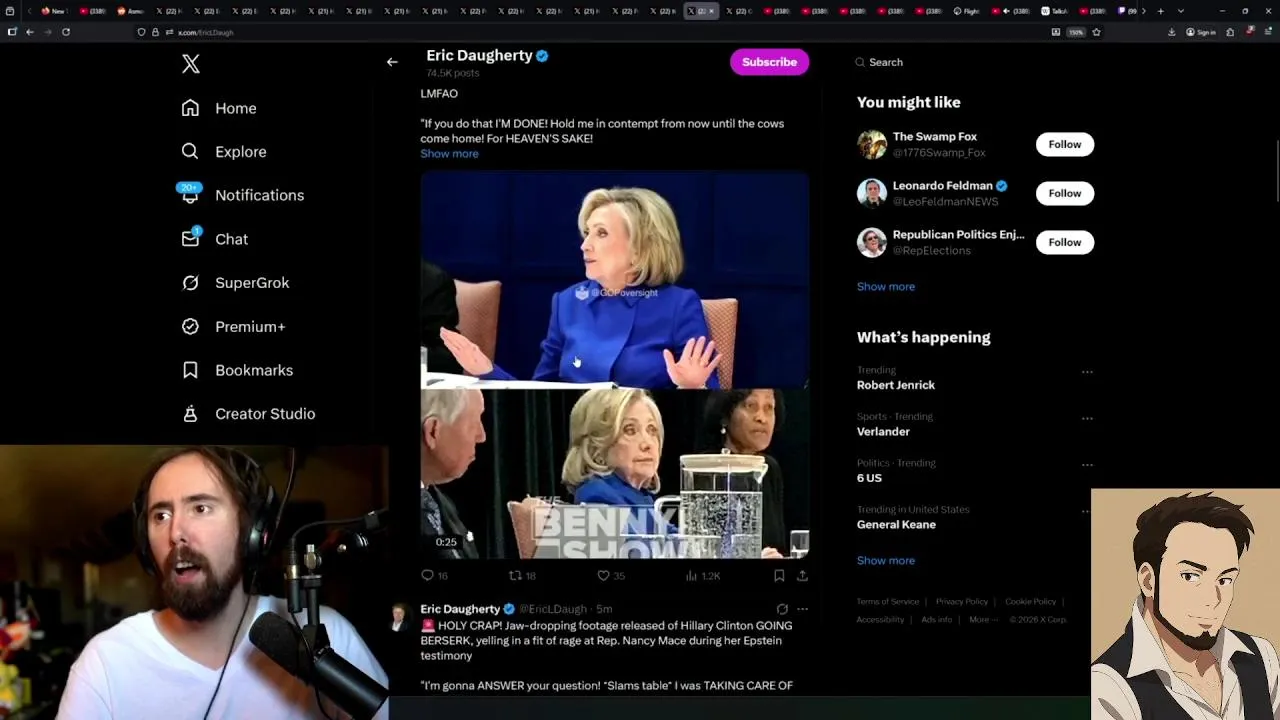Open Eric Daugherty avatar on lower tweet
This screenshot has width=1280, height=720.
pyautogui.click(x=398, y=617)
